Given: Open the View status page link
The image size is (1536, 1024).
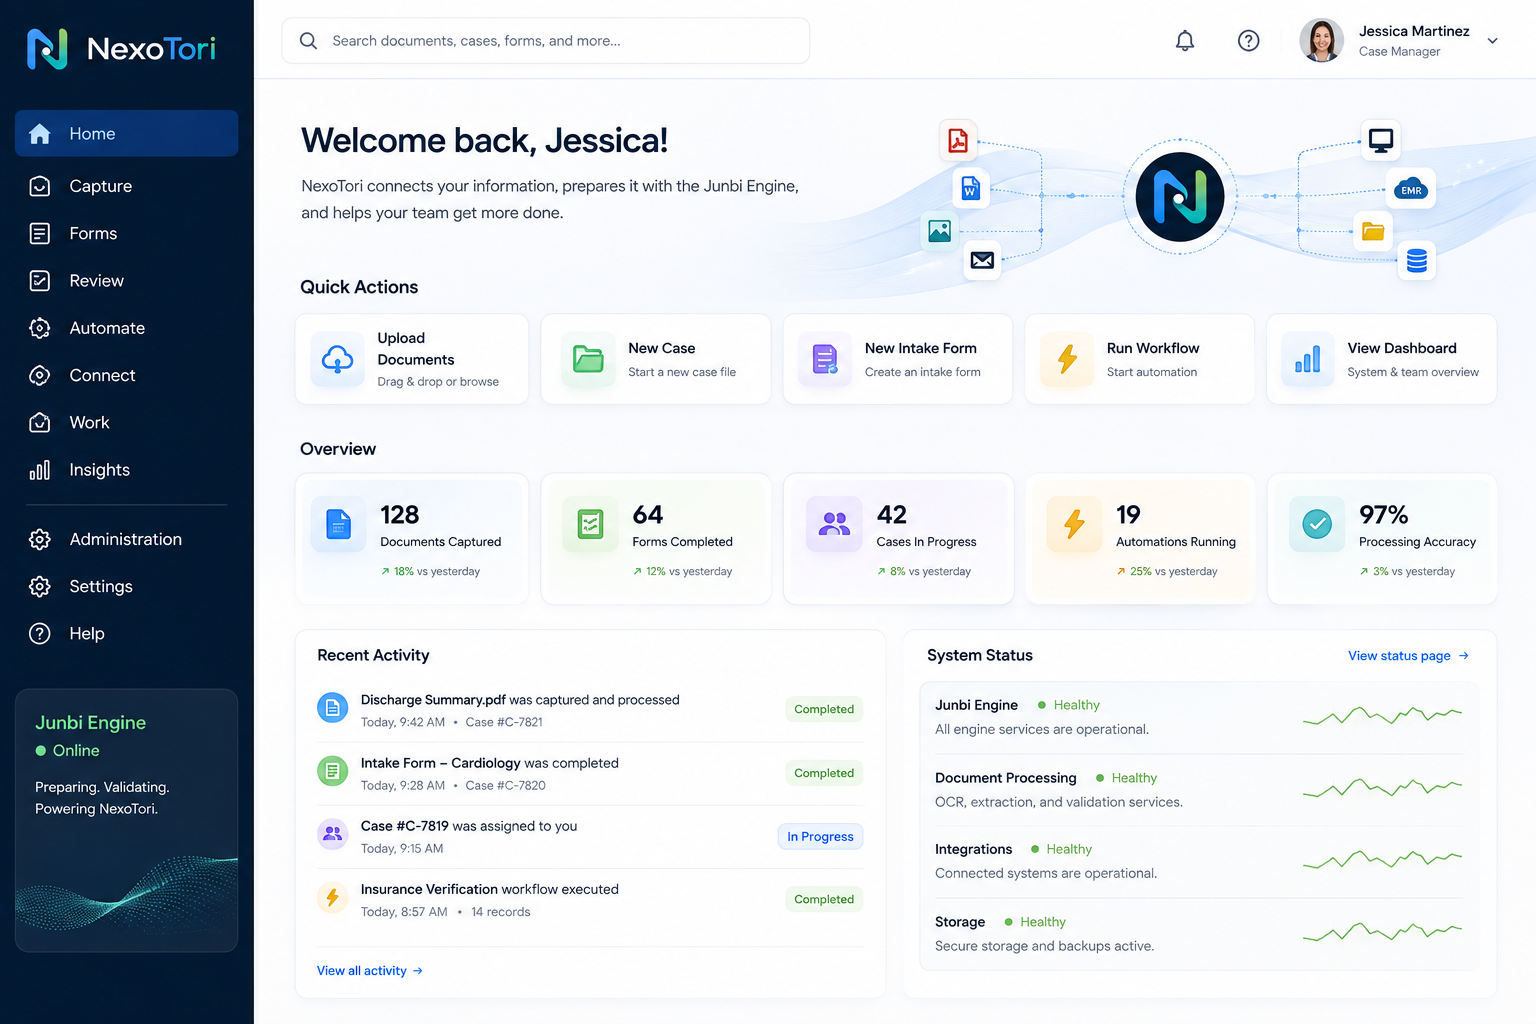Looking at the screenshot, I should (x=1408, y=656).
